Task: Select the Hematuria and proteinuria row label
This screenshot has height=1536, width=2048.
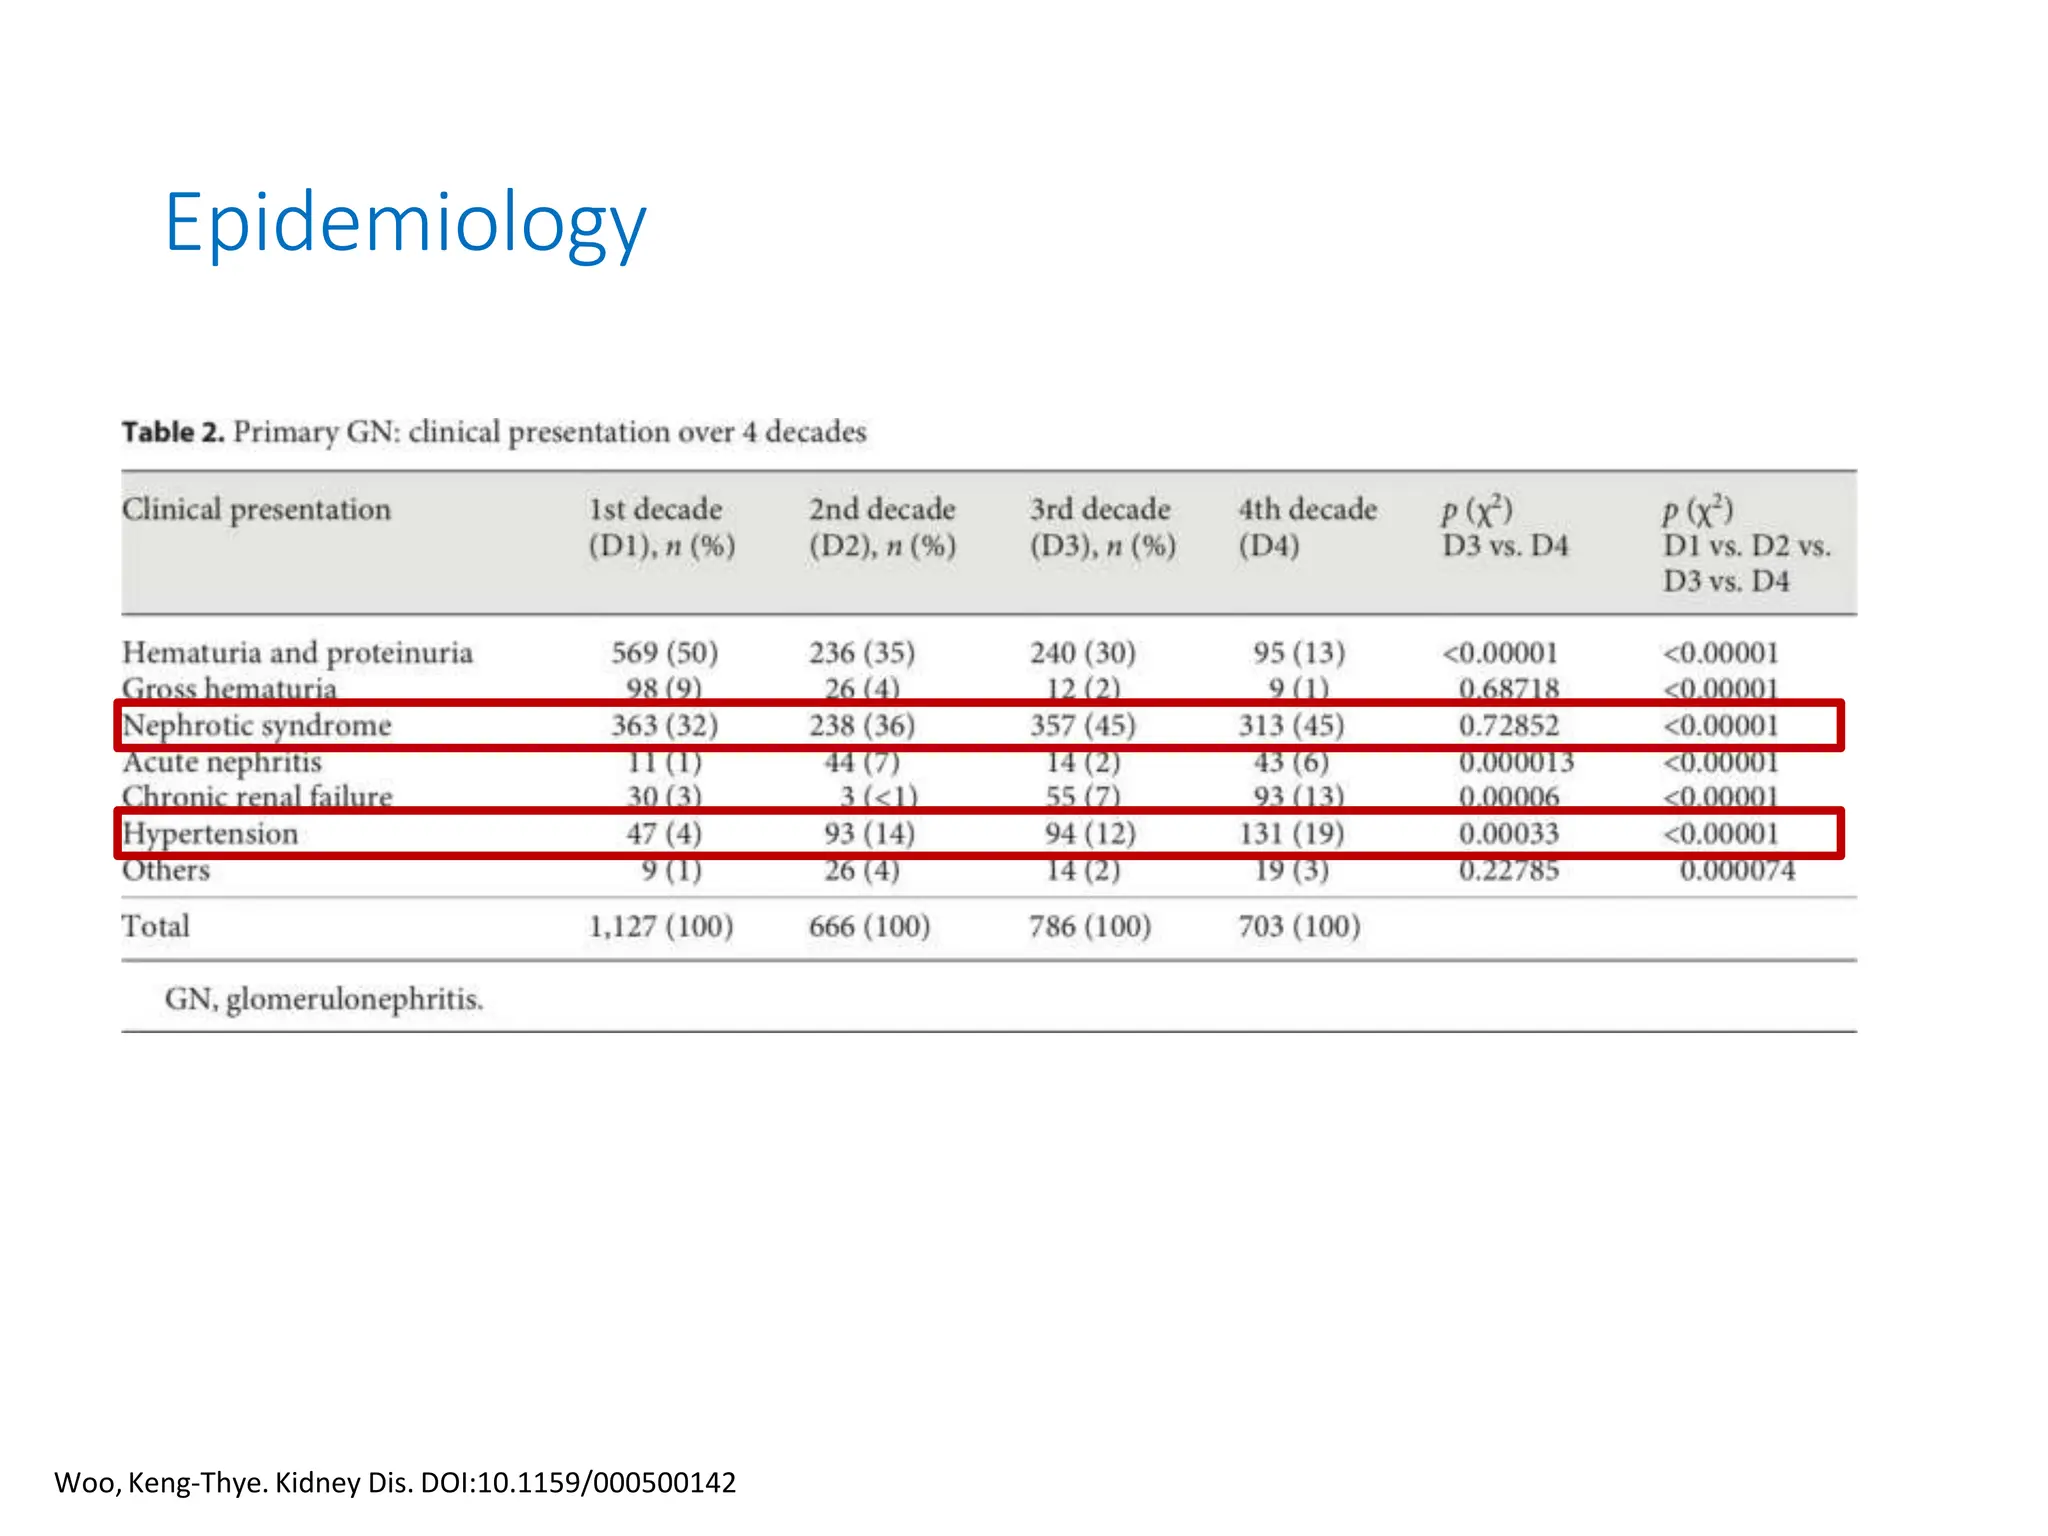Action: pyautogui.click(x=297, y=653)
